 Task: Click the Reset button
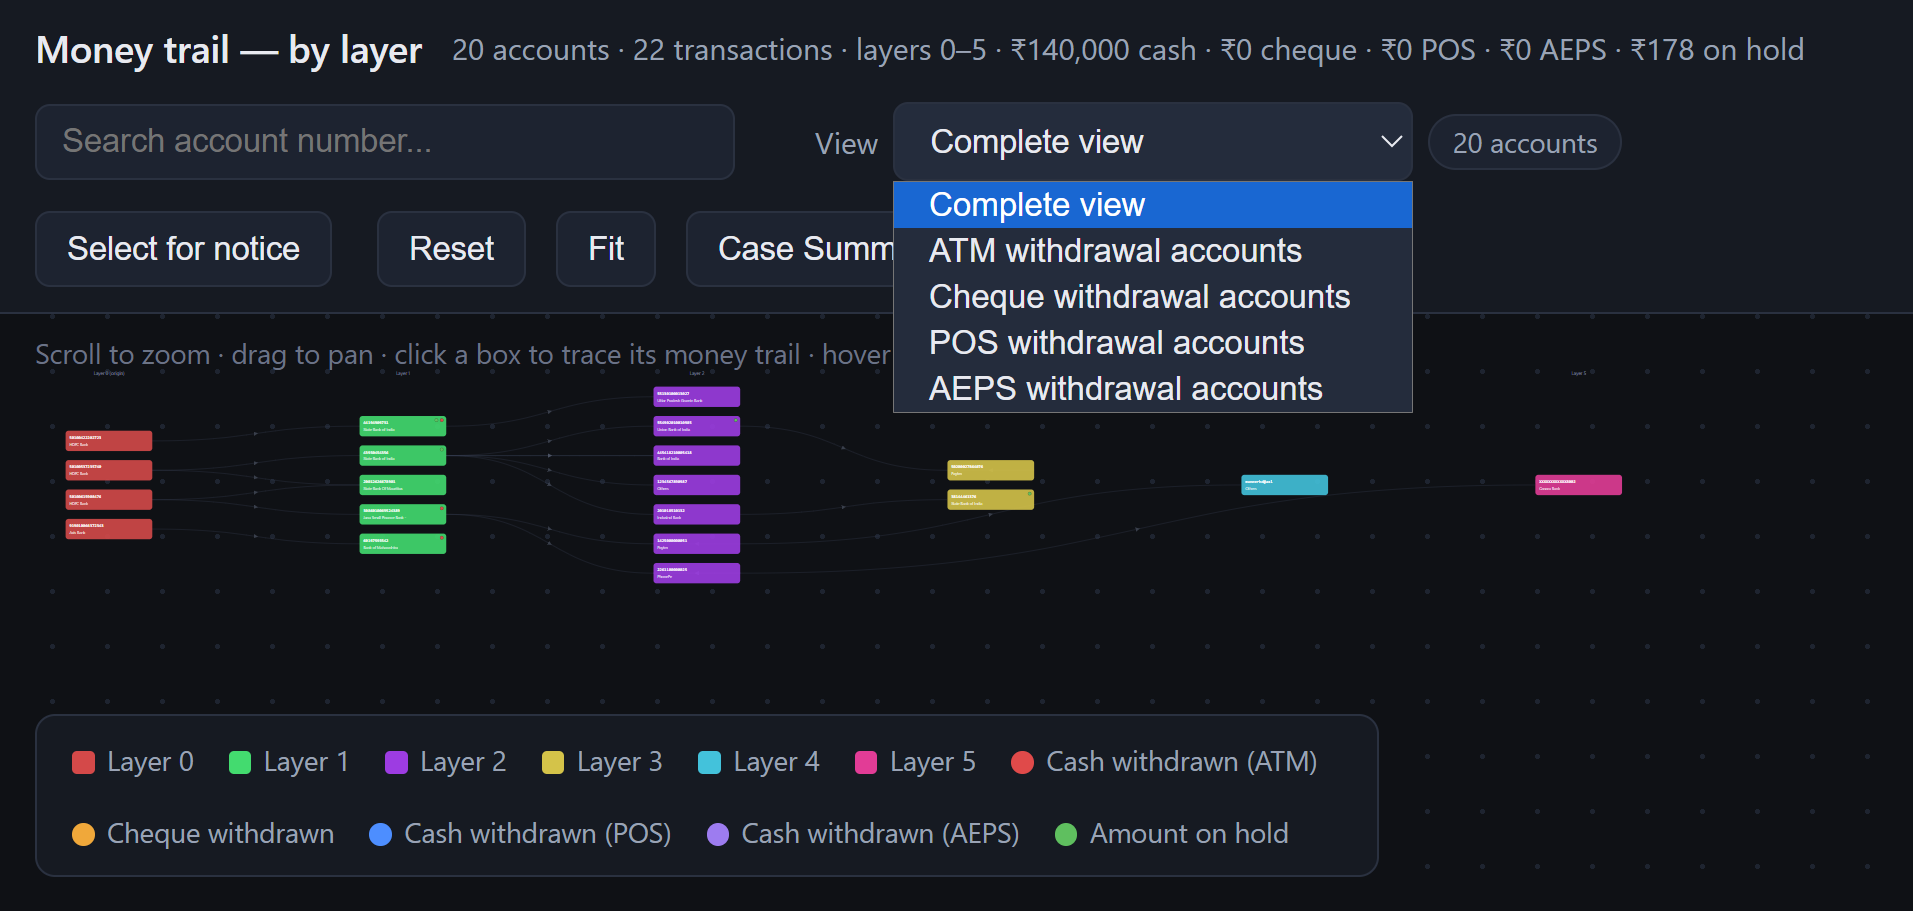point(452,249)
